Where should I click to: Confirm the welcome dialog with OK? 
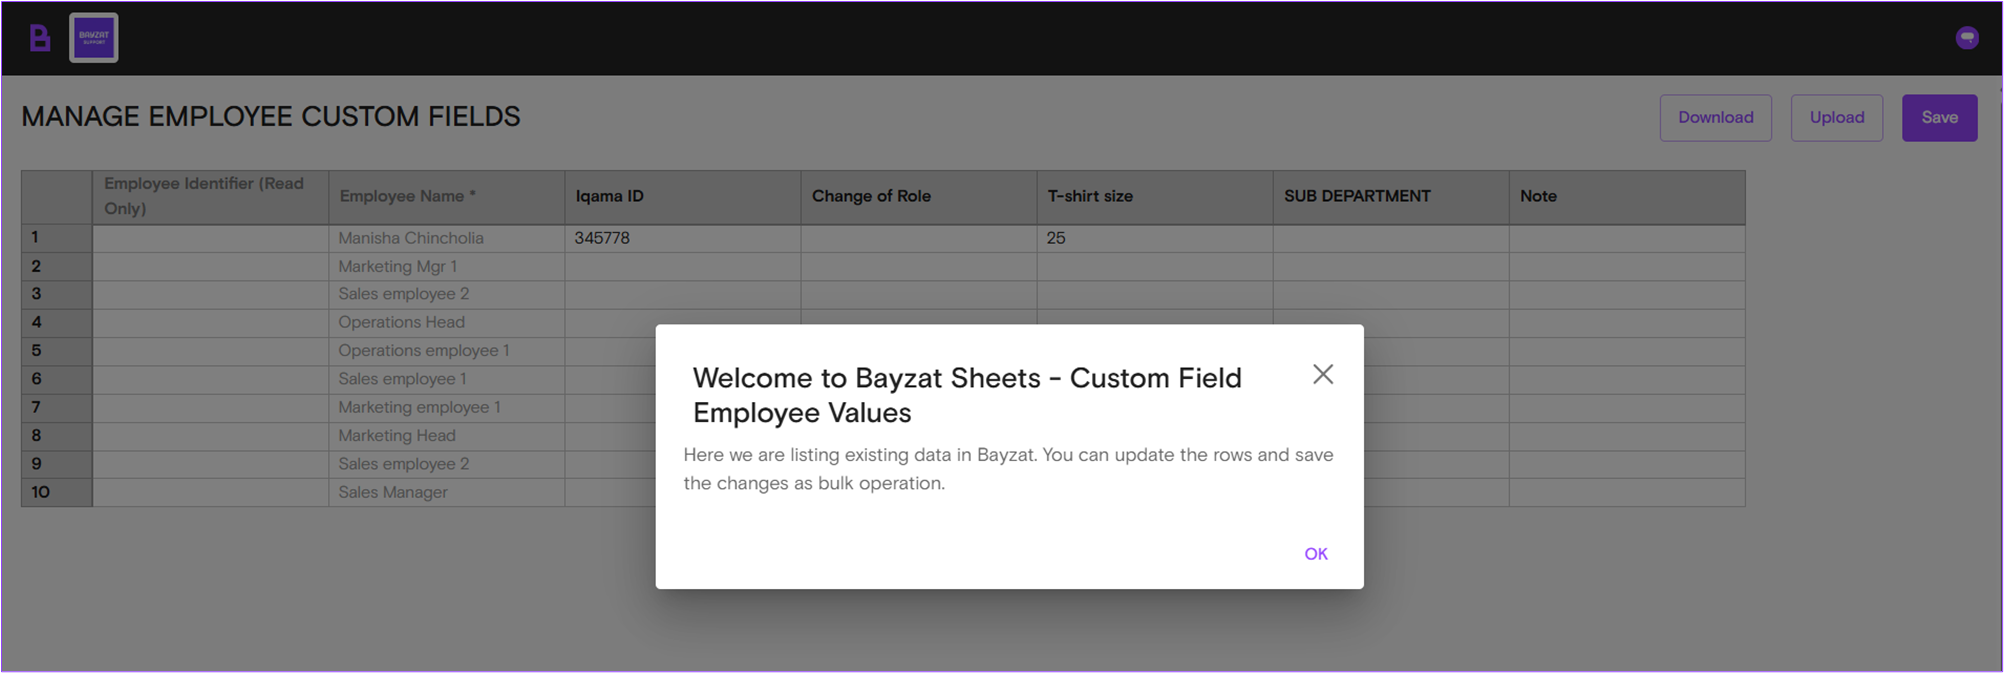pyautogui.click(x=1315, y=554)
